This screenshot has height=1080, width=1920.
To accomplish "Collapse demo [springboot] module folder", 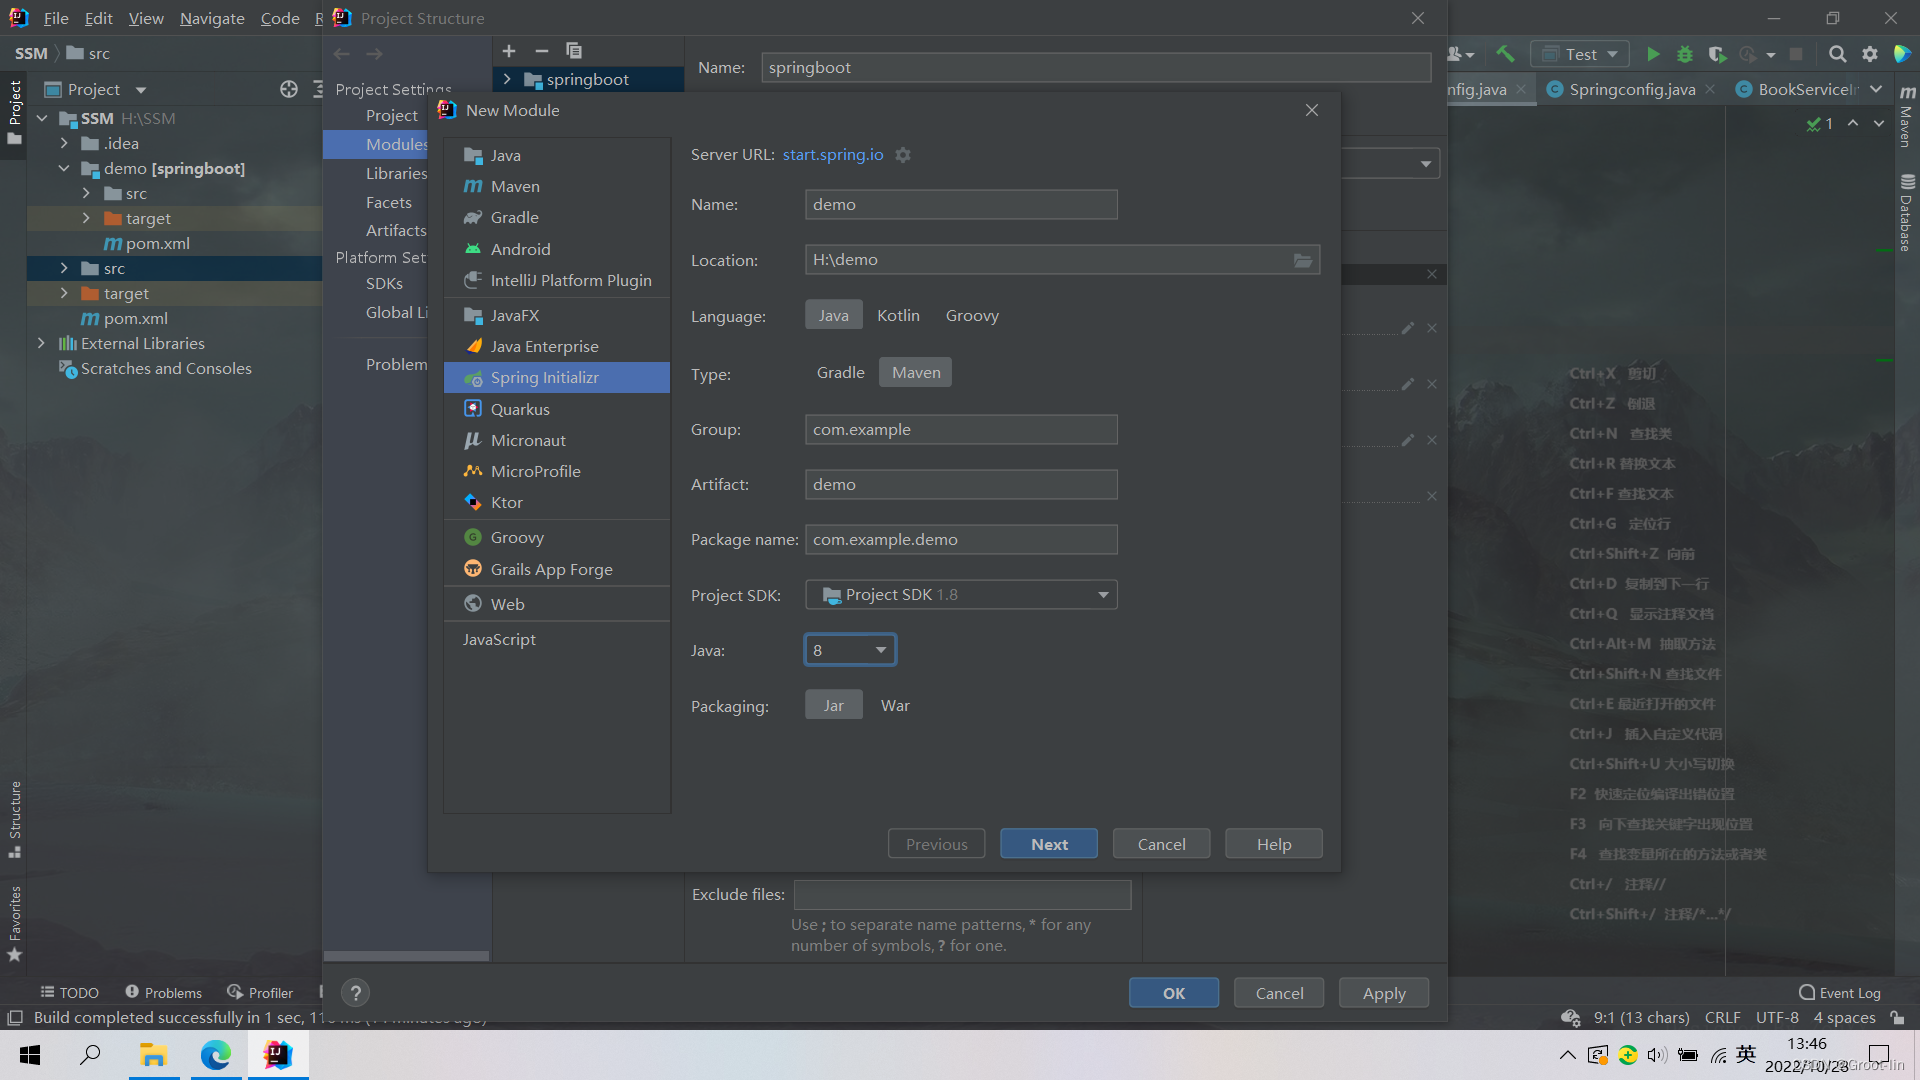I will pyautogui.click(x=64, y=168).
